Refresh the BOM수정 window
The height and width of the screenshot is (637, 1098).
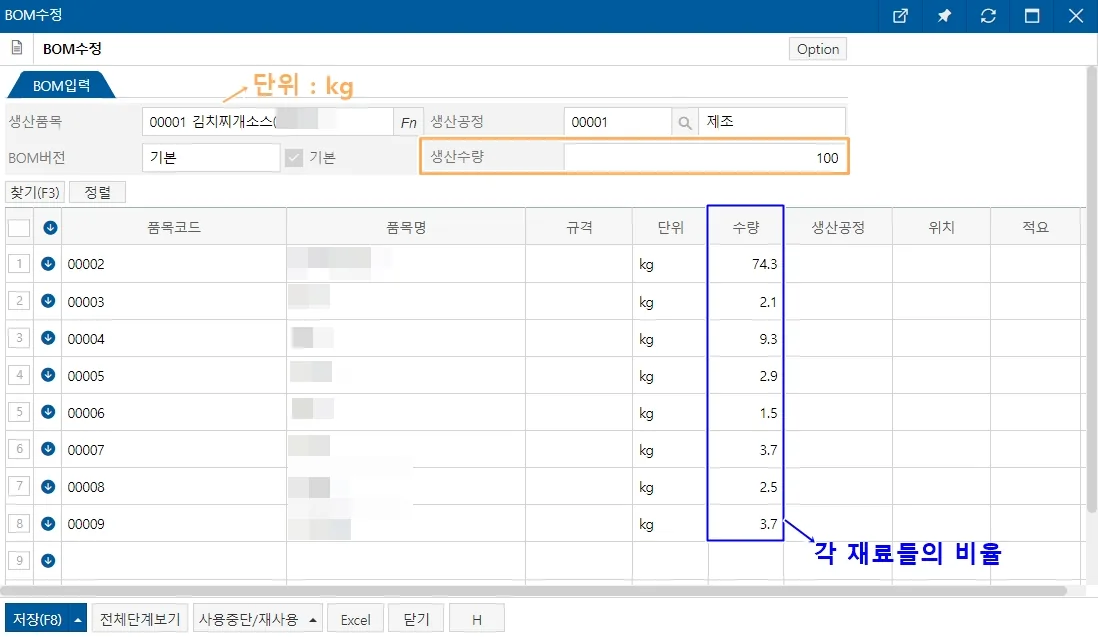click(x=988, y=15)
